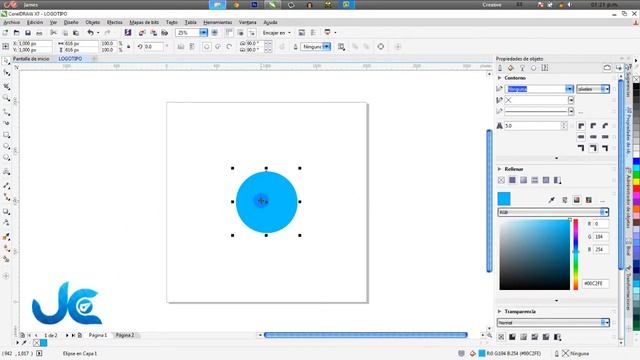Choose Uniform fill type in Rellenar
This screenshot has width=640, height=360.
pos(512,180)
